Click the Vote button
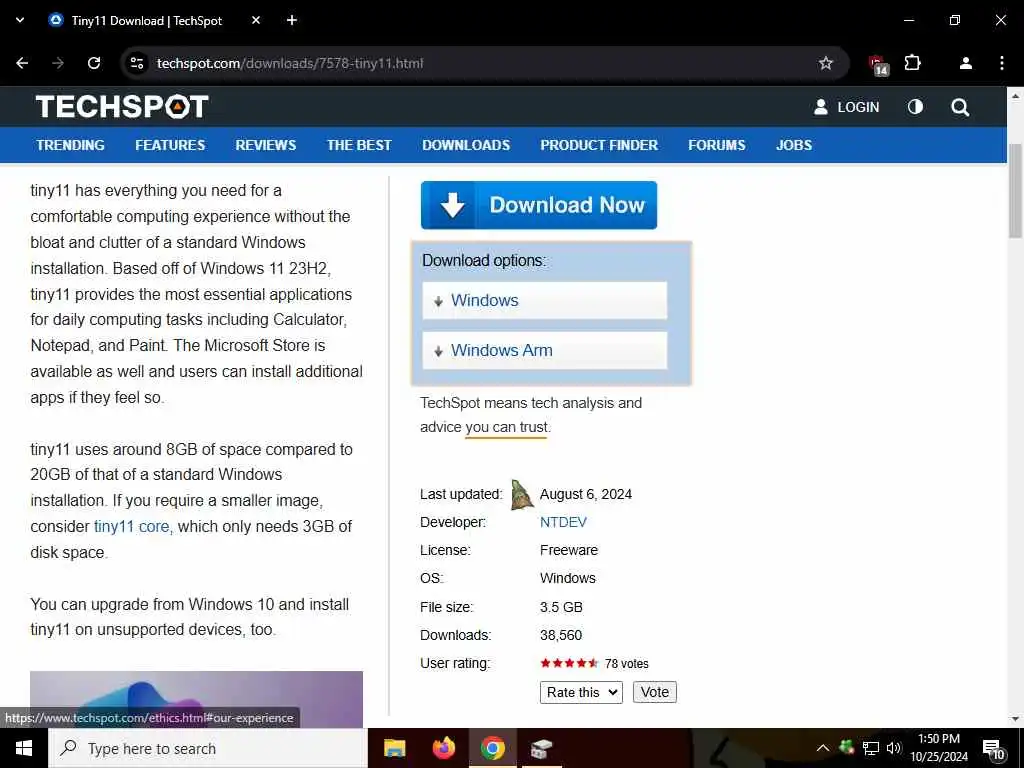Screen dimensions: 1024x768 click(x=654, y=692)
